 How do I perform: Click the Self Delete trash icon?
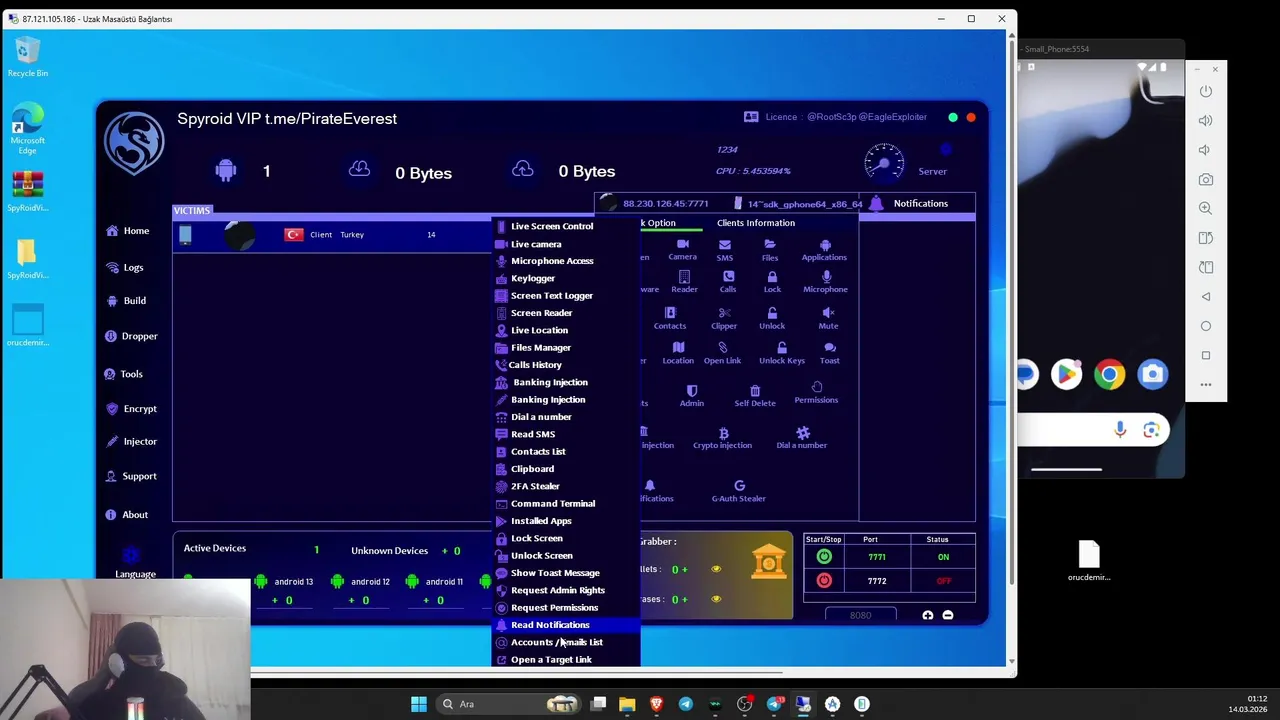[x=755, y=396]
